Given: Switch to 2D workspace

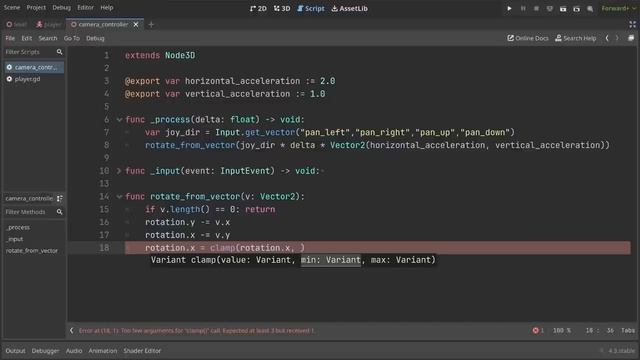Looking at the screenshot, I should click(x=258, y=8).
